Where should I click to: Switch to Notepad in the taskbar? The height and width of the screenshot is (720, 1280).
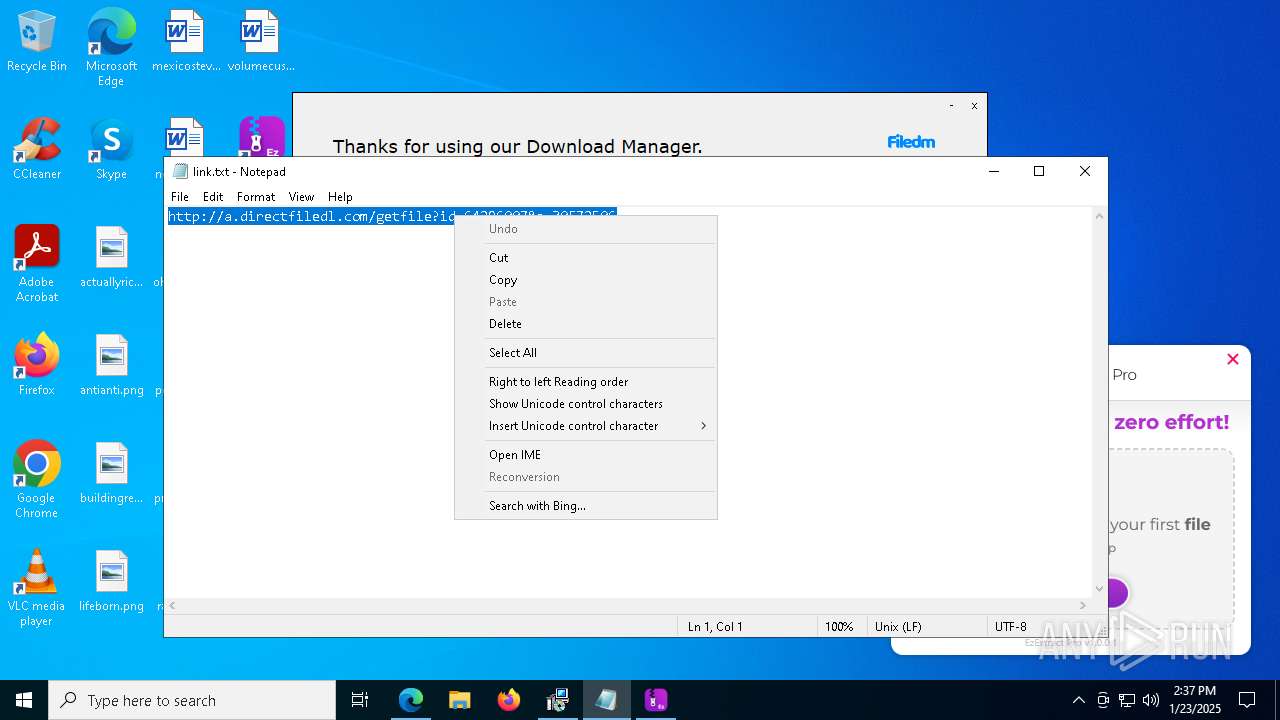coord(606,700)
